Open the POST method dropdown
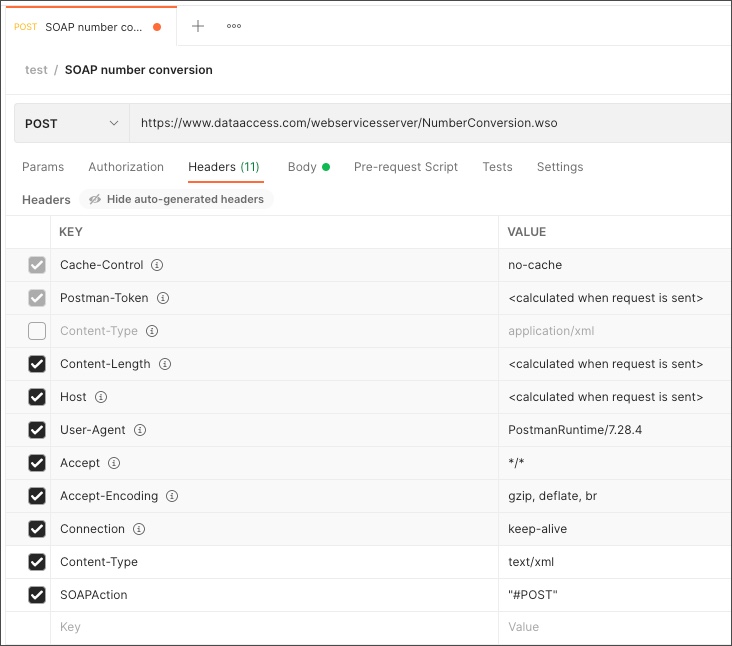Image resolution: width=732 pixels, height=646 pixels. tap(71, 124)
